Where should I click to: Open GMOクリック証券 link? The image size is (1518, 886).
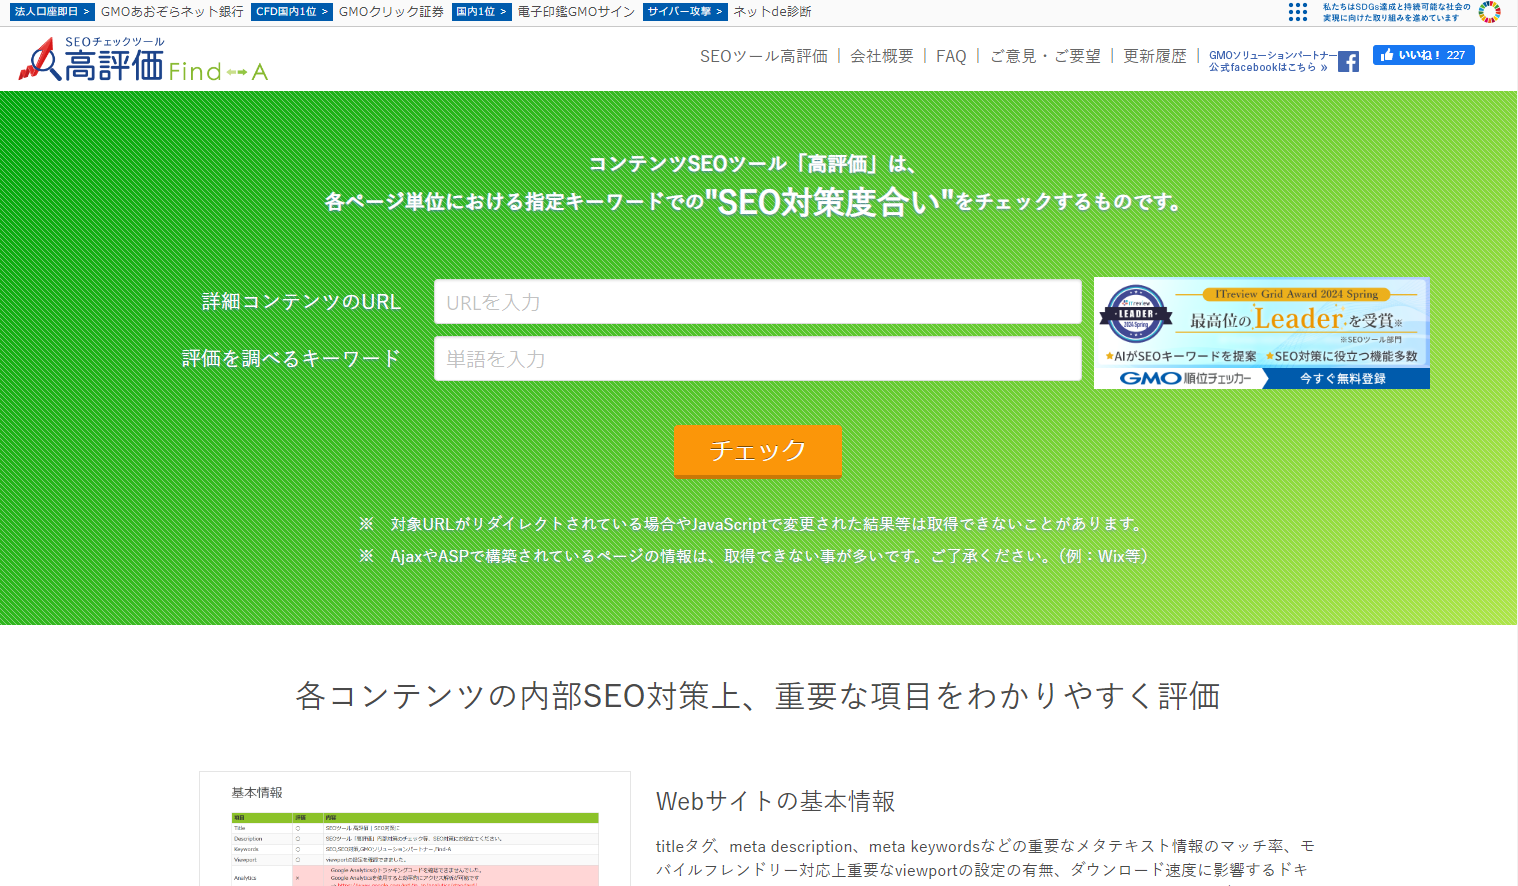(x=391, y=12)
